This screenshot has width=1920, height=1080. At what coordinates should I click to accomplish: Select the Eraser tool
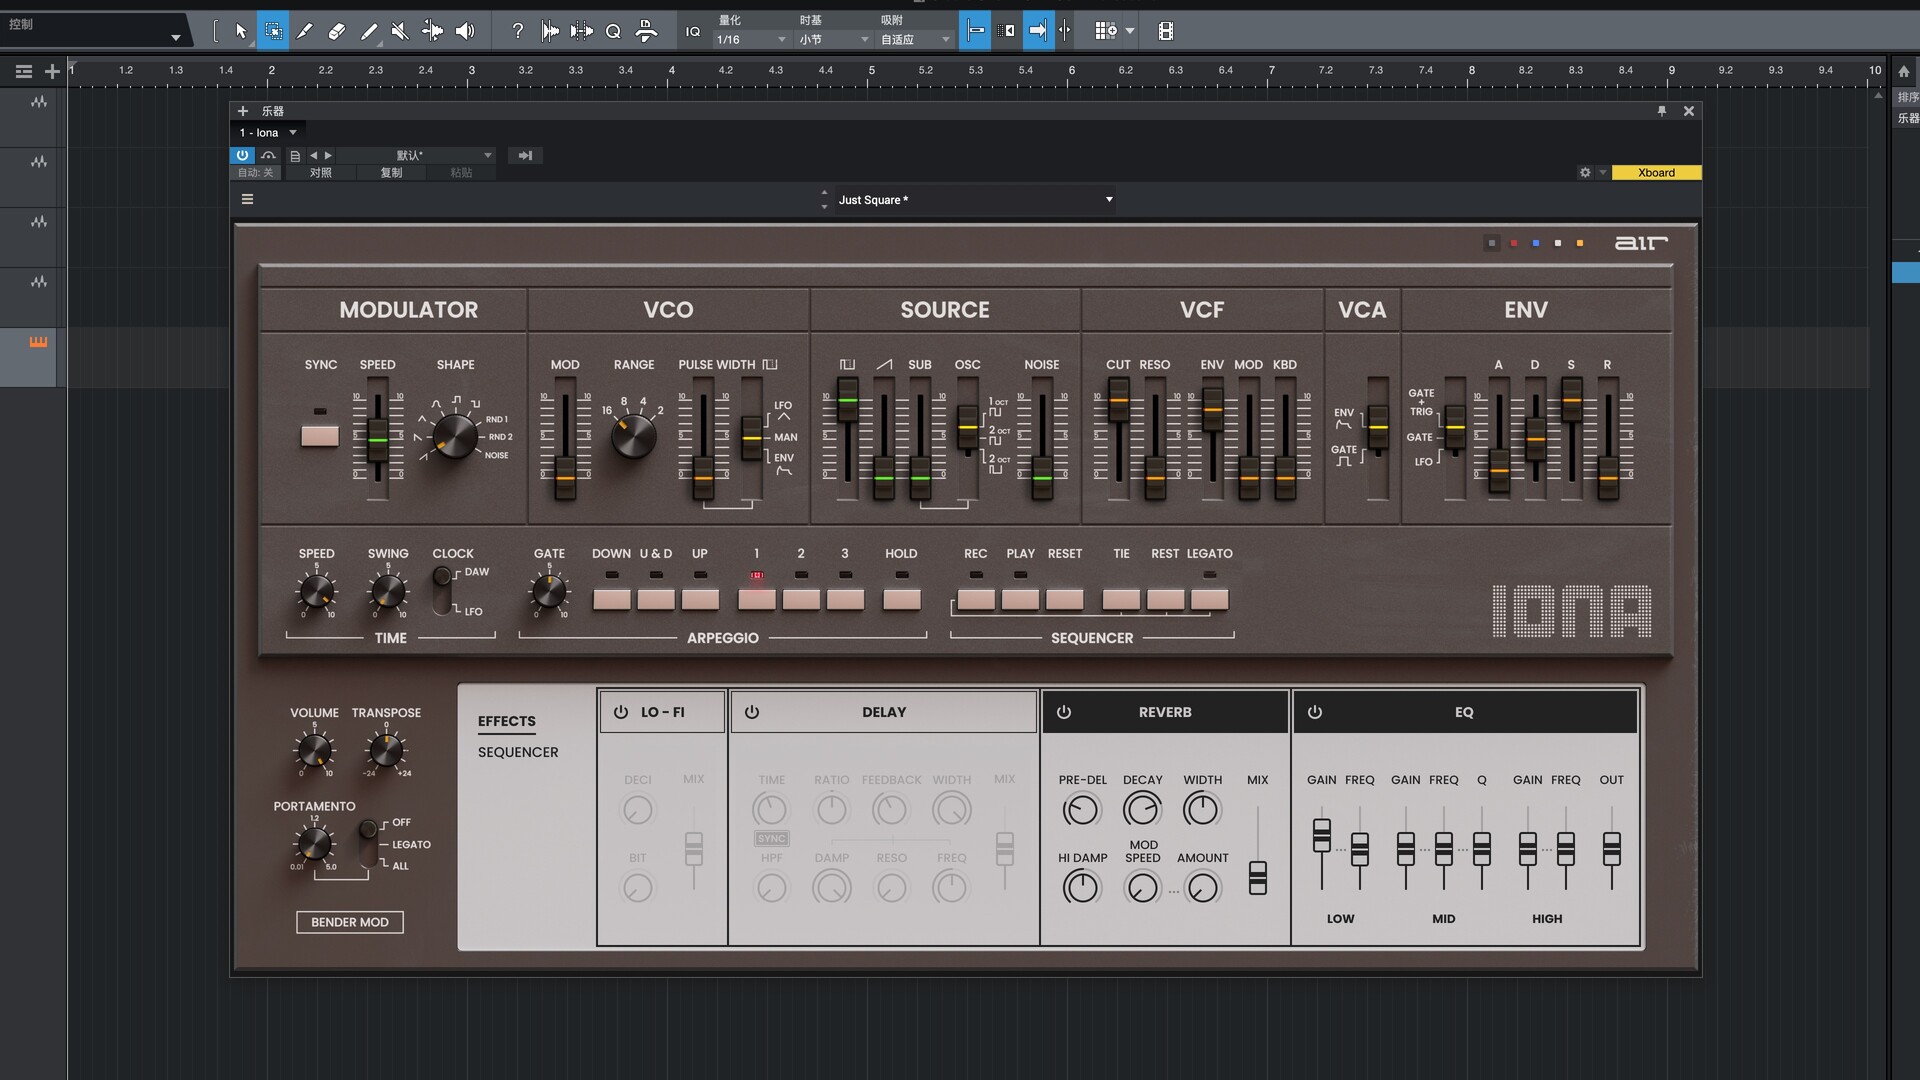tap(337, 31)
